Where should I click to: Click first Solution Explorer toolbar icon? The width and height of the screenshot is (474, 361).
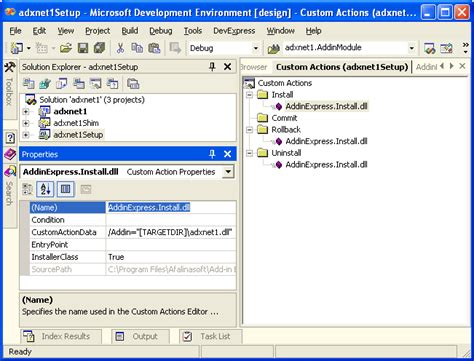pyautogui.click(x=29, y=84)
